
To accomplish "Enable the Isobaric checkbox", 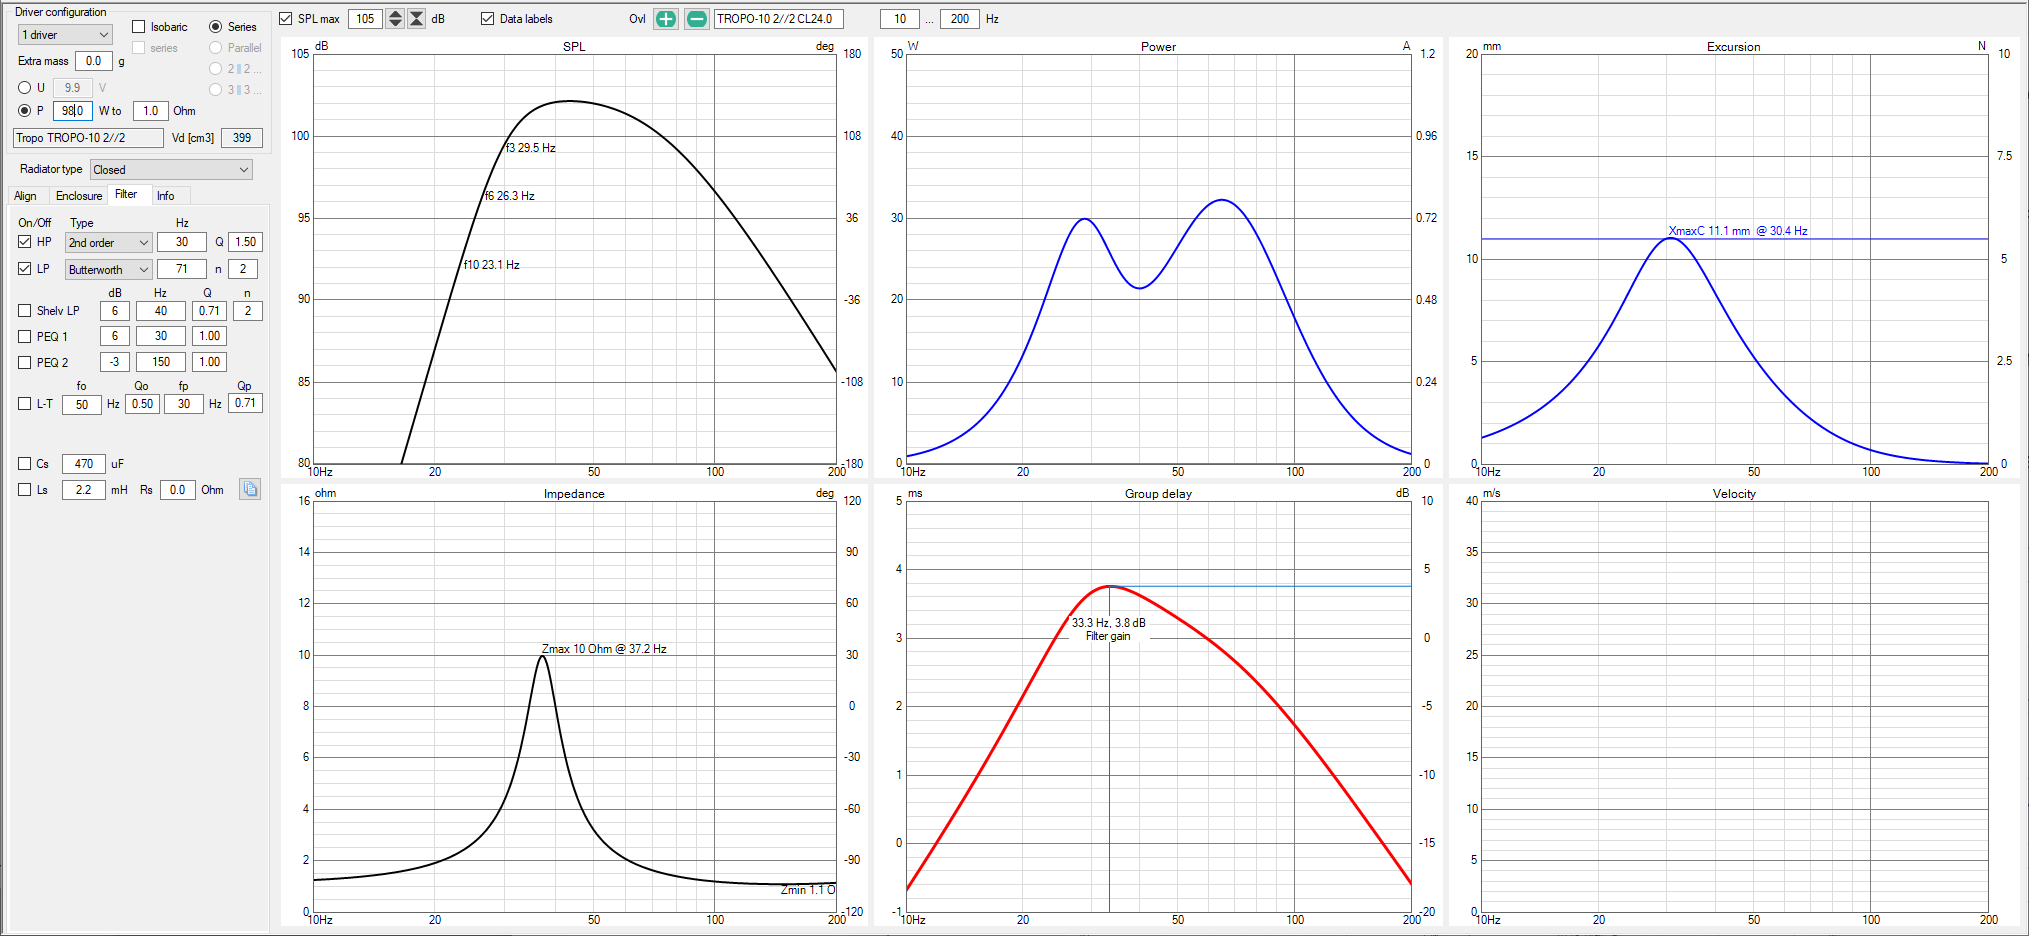I will click(x=139, y=27).
